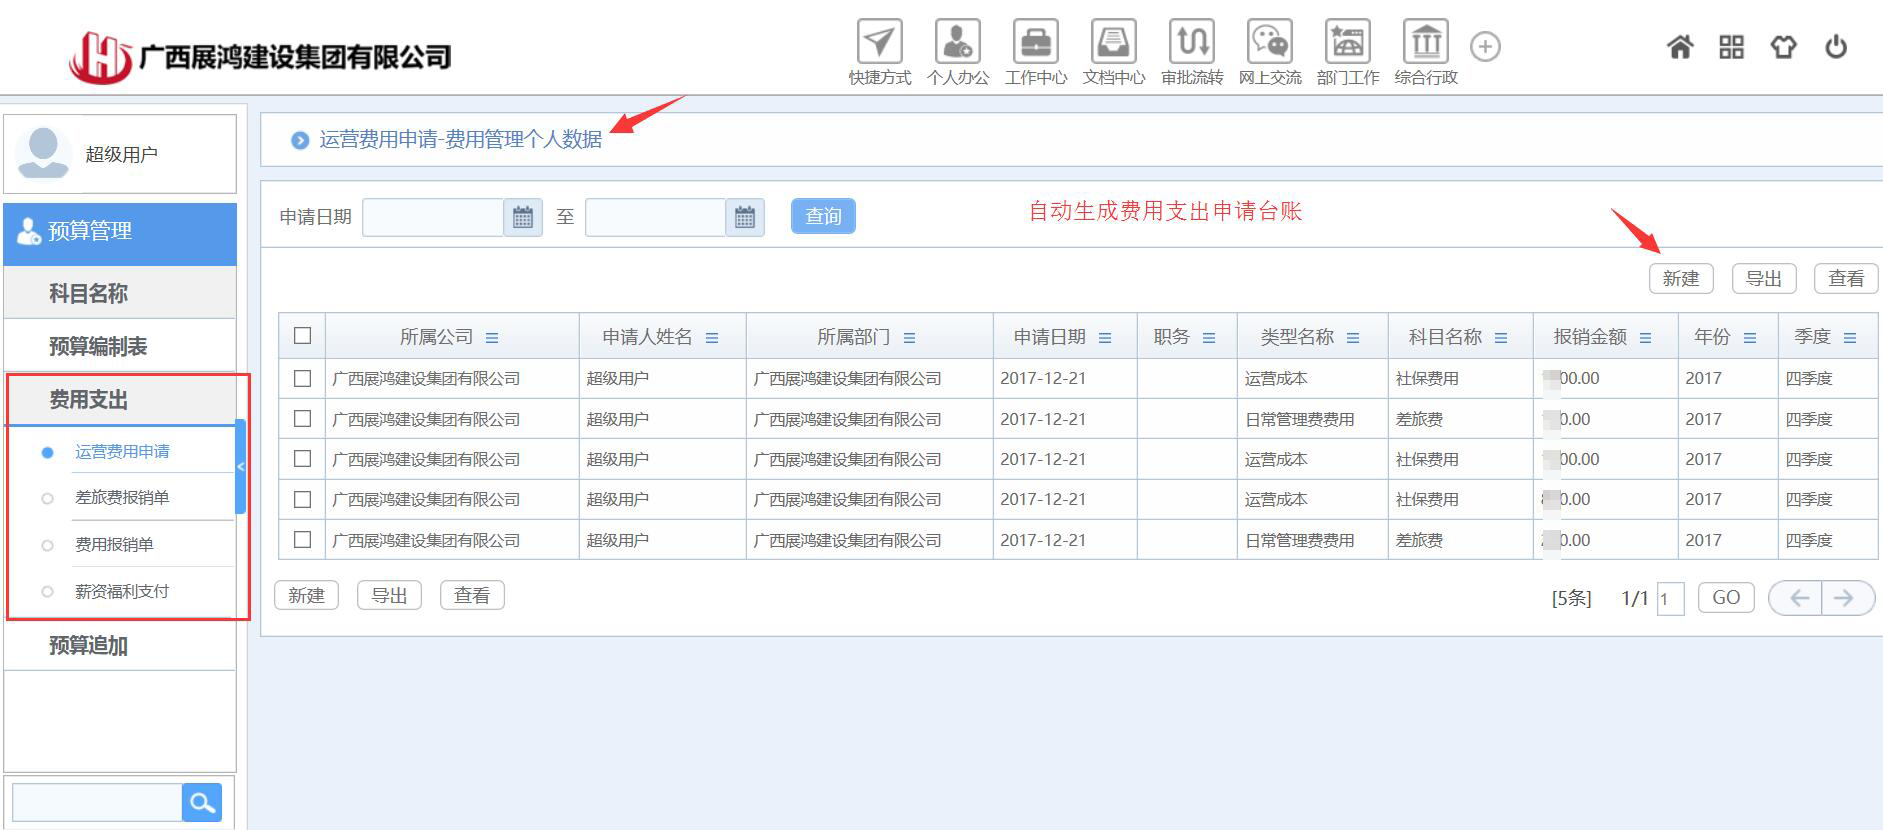The width and height of the screenshot is (1883, 830).
Task: Expand the 预算追加 sidebar menu
Action: (x=89, y=645)
